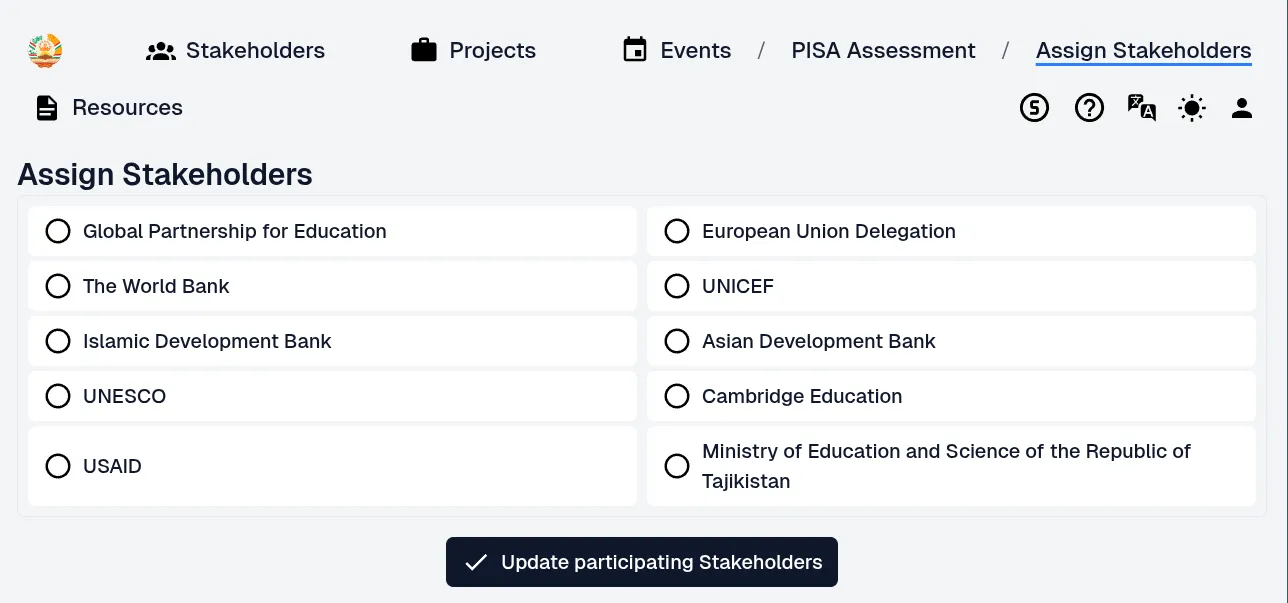The width and height of the screenshot is (1288, 603).
Task: Click the Tajikistan emblem logo
Action: pyautogui.click(x=45, y=50)
